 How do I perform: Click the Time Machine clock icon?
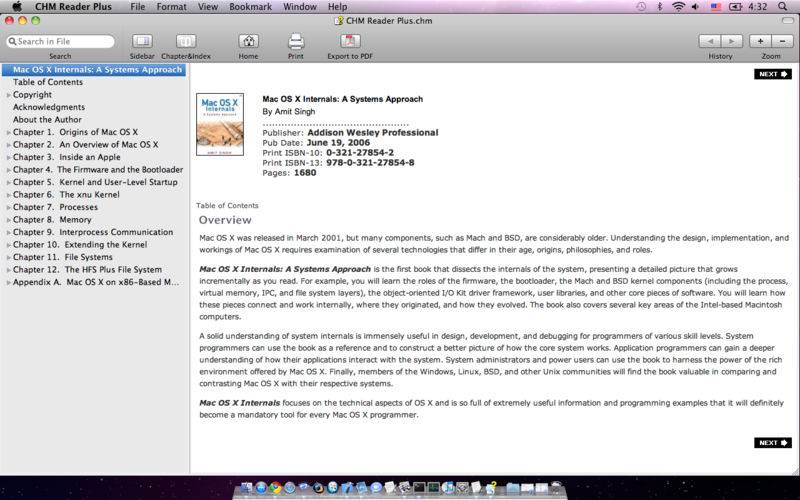(x=641, y=7)
